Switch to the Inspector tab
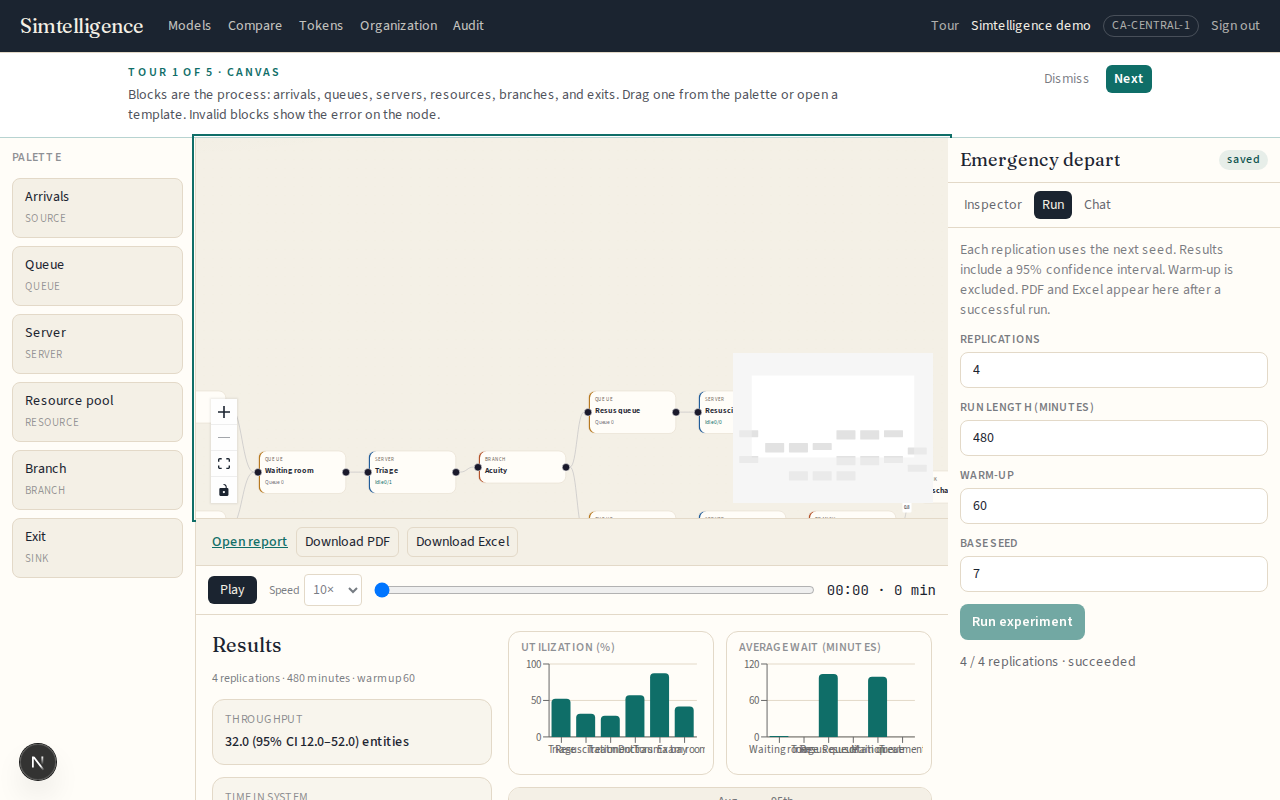The image size is (1280, 800). (x=993, y=205)
